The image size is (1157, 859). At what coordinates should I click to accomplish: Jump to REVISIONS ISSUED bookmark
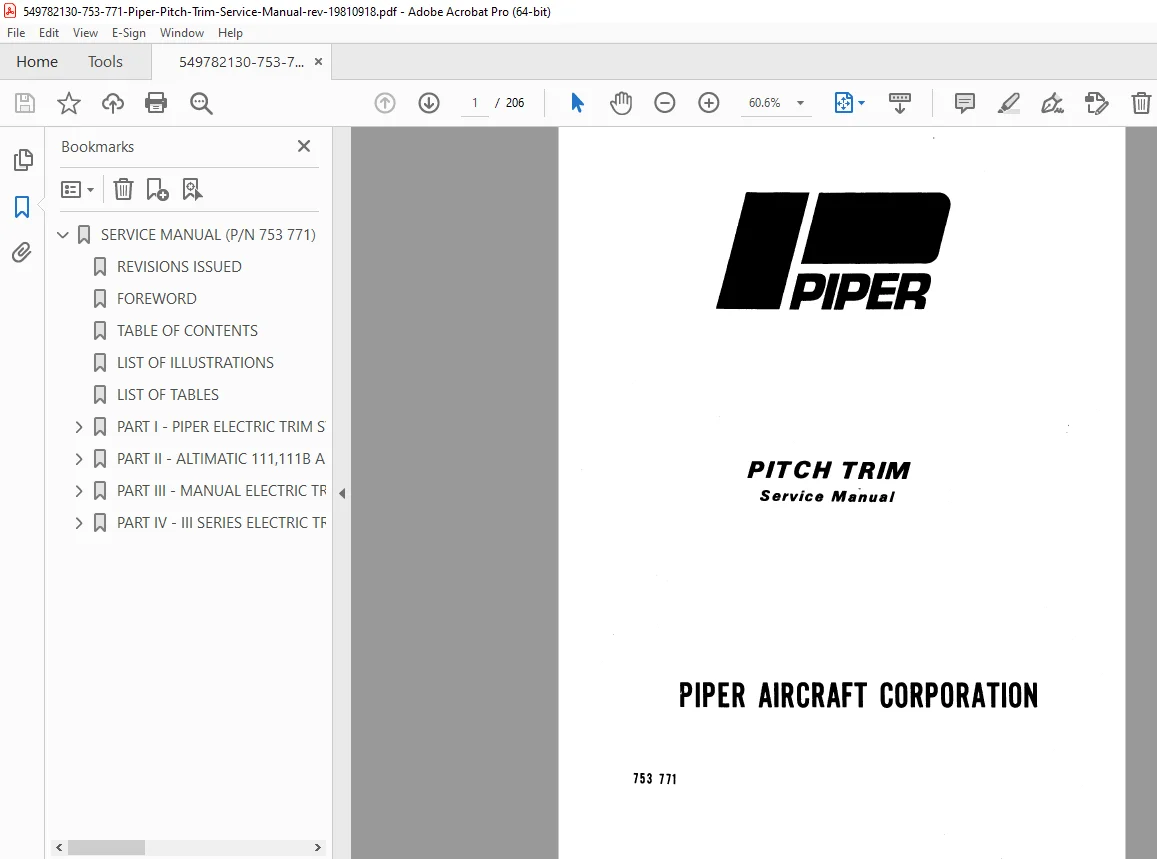click(x=179, y=266)
